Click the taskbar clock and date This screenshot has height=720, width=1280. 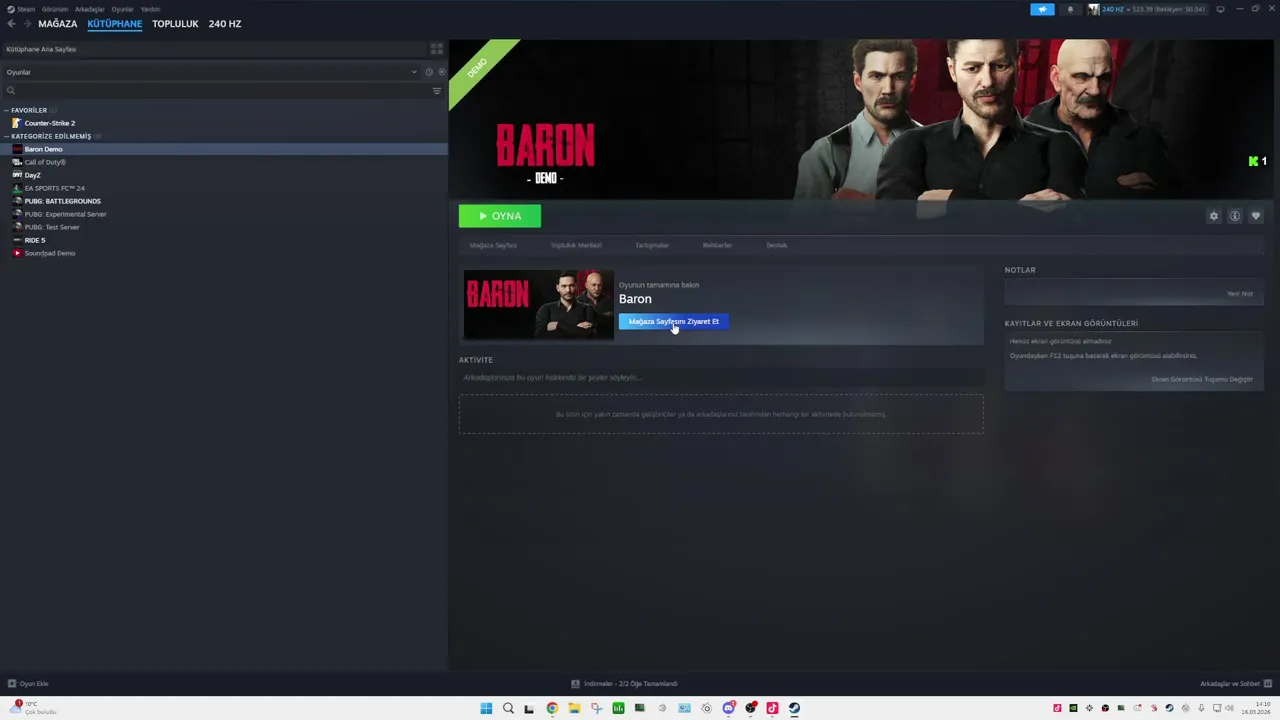point(1257,708)
